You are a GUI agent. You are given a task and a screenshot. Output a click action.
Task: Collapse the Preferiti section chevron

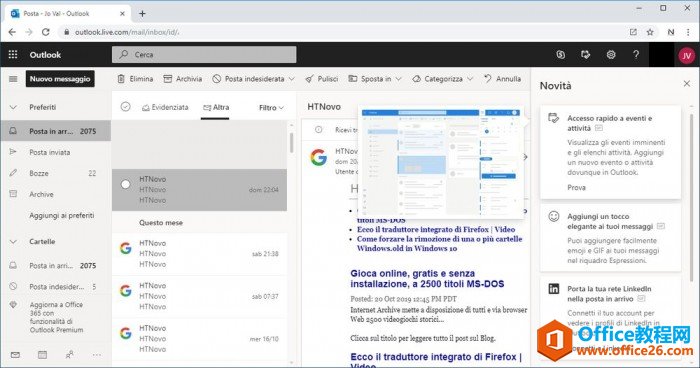point(13,107)
